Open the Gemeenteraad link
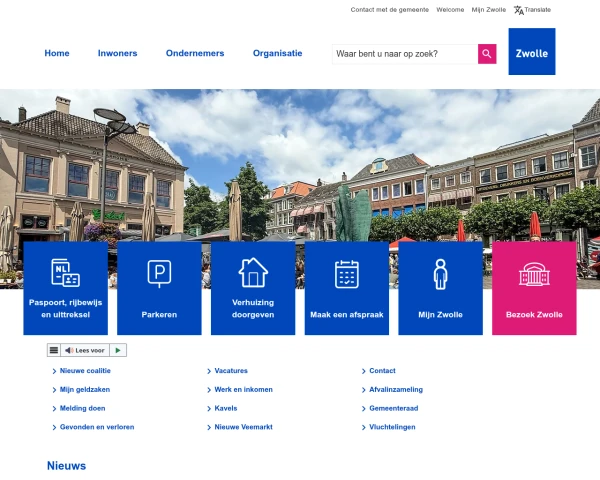Image resolution: width=600 pixels, height=480 pixels. pyautogui.click(x=393, y=408)
